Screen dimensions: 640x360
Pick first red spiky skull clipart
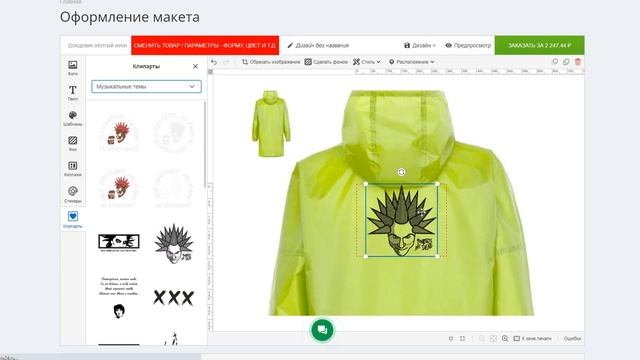click(119, 133)
